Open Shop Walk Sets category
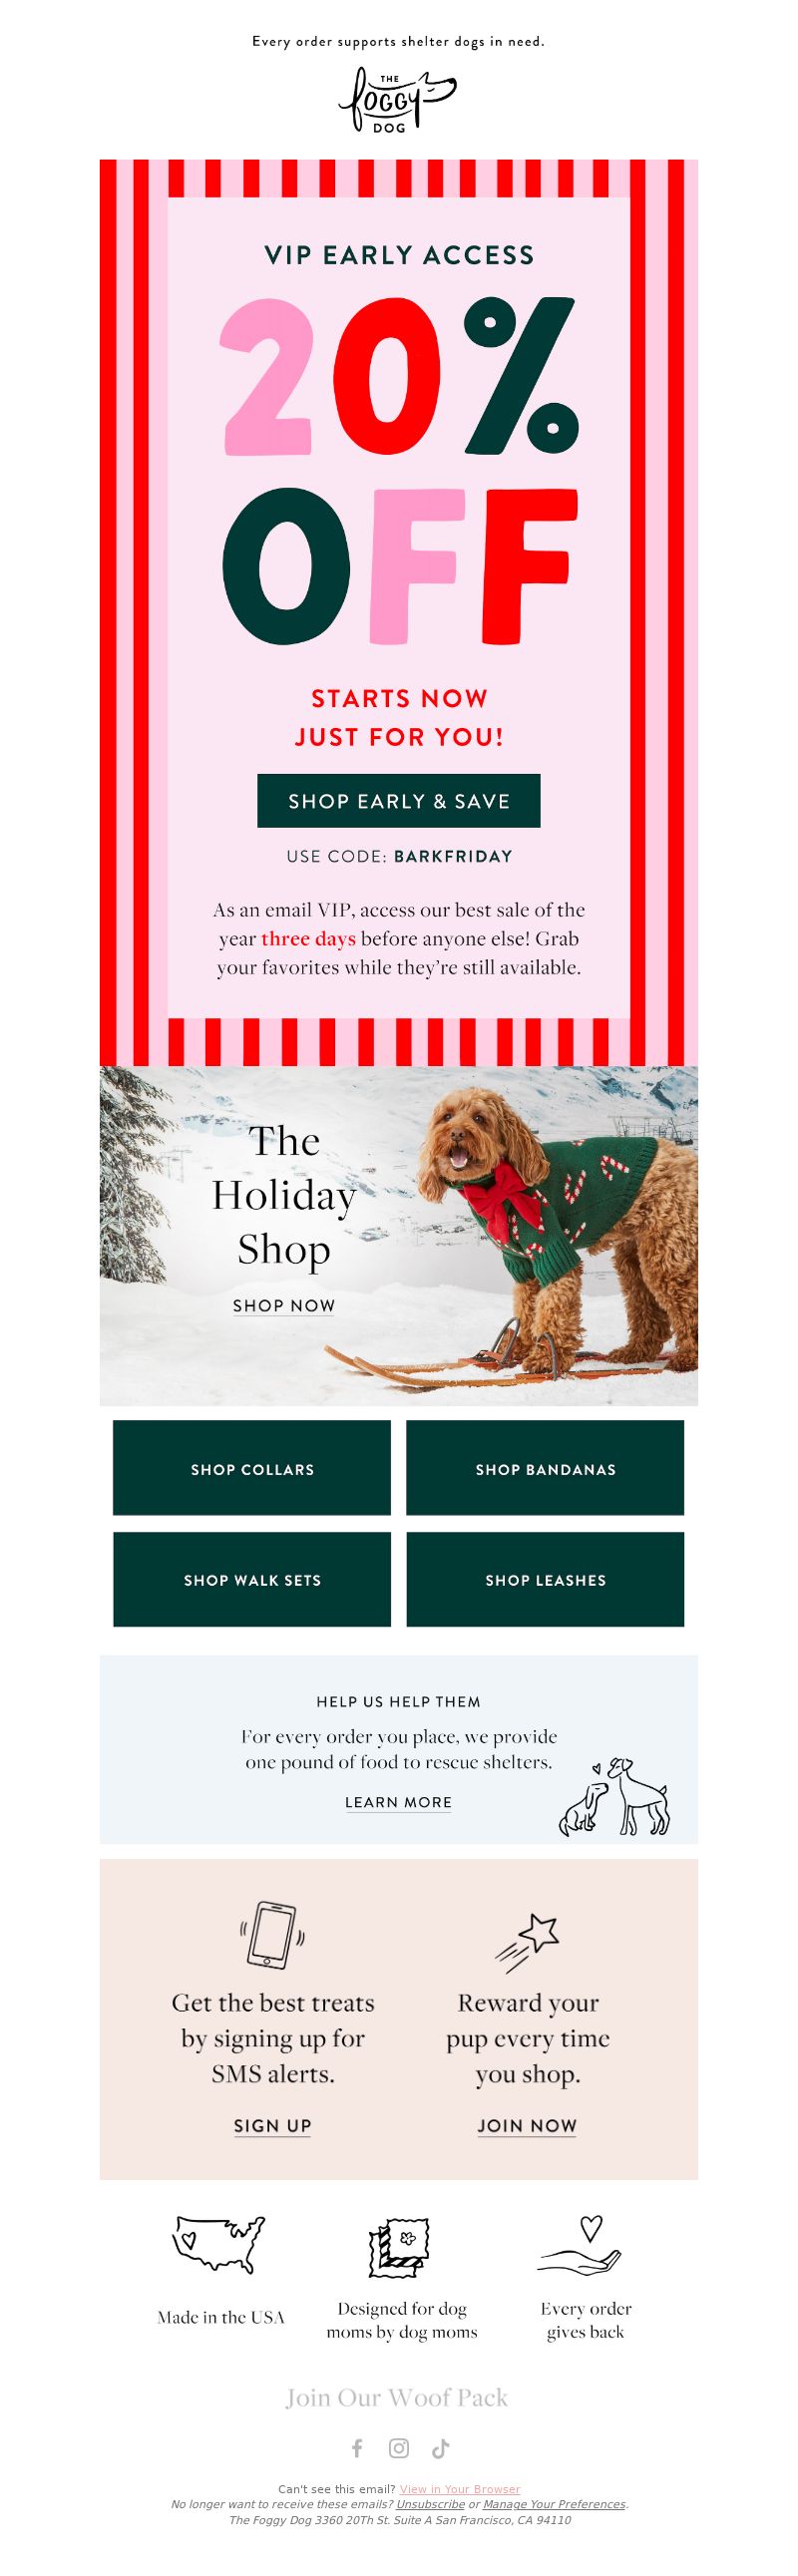Viewport: 798px width, 2576px height. pos(252,1579)
